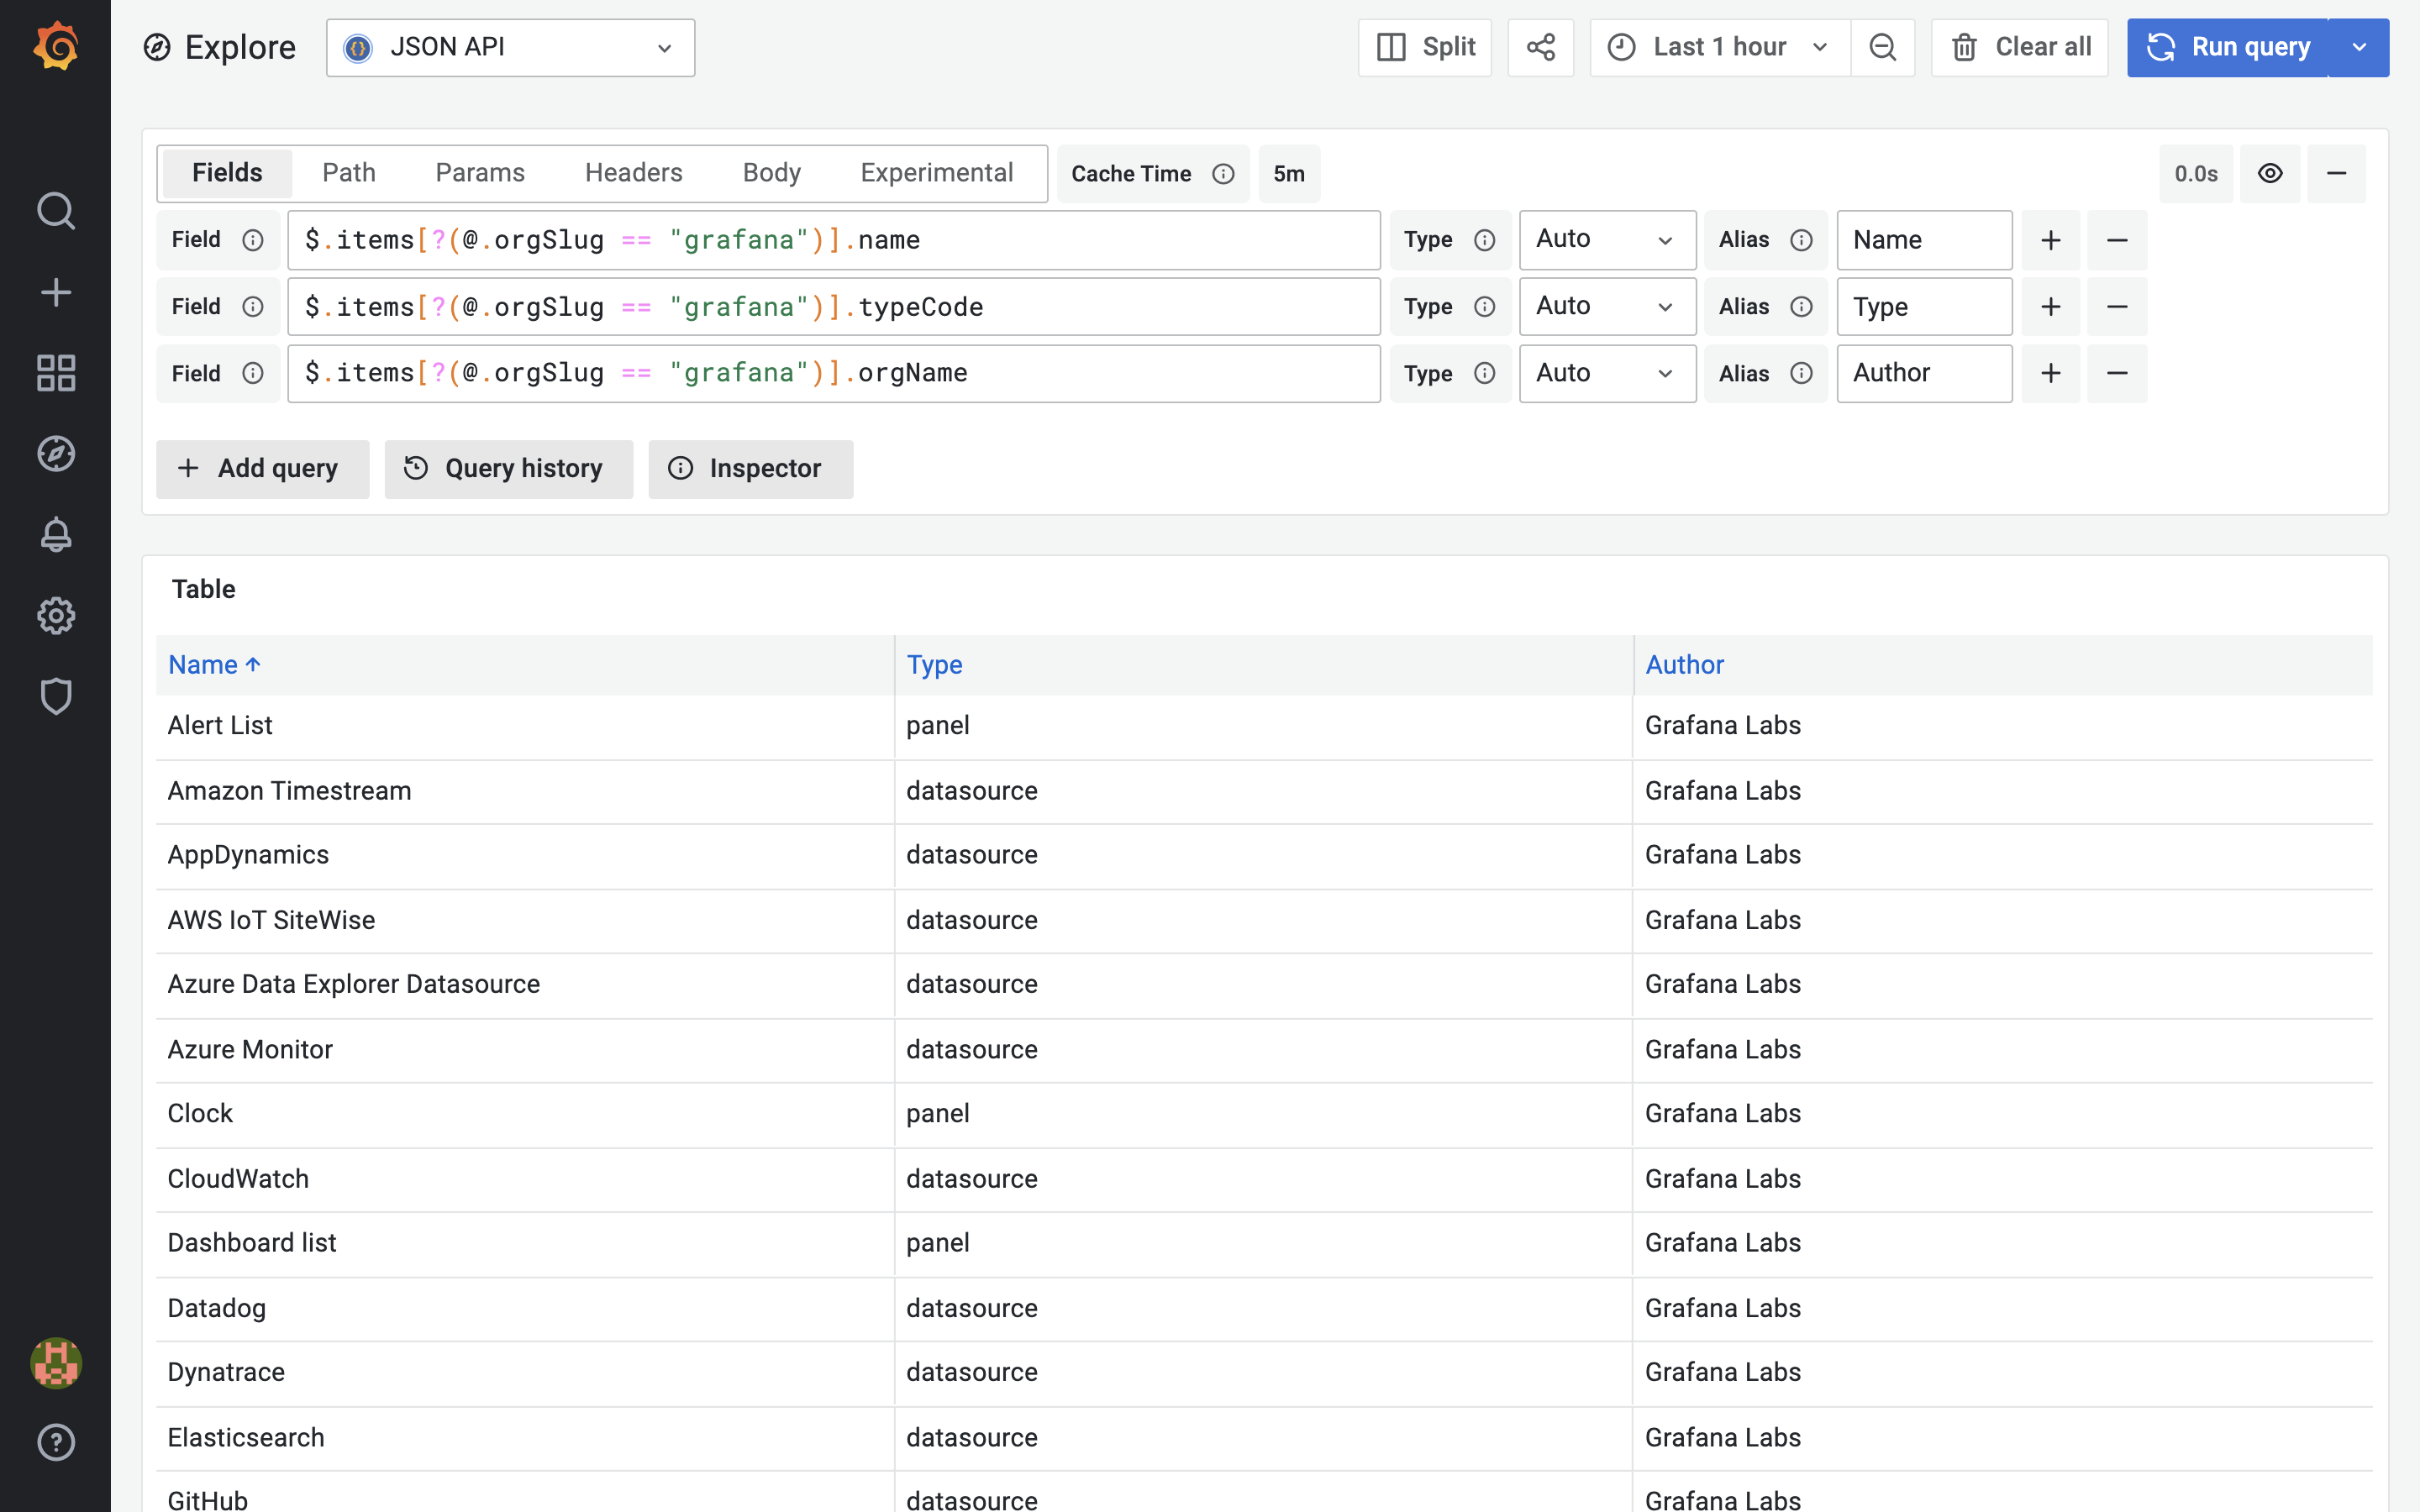Open the Dashboards grid icon in sidebar
Image resolution: width=2420 pixels, height=1512 pixels.
tap(55, 373)
